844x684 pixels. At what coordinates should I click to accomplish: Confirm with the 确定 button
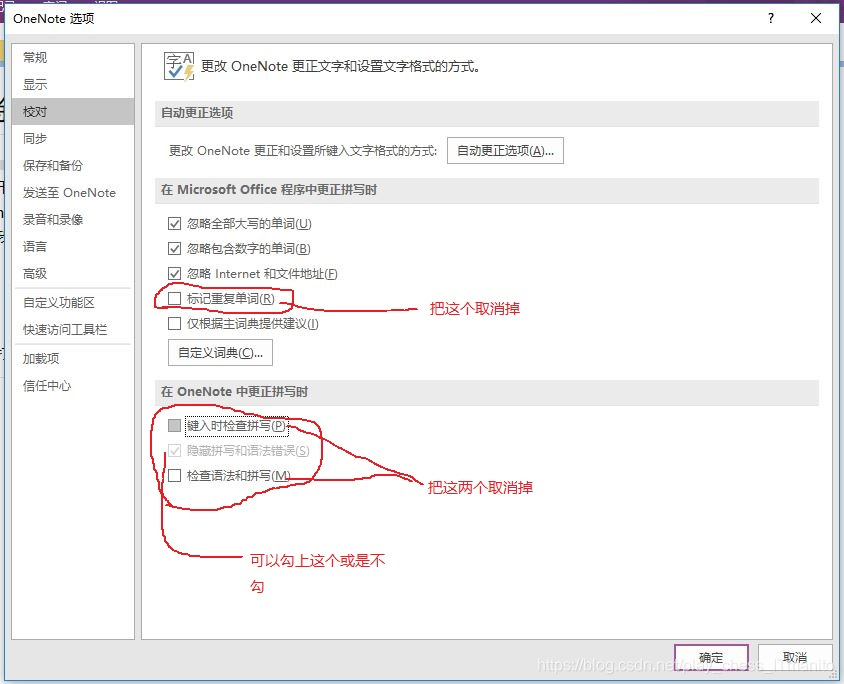711,657
